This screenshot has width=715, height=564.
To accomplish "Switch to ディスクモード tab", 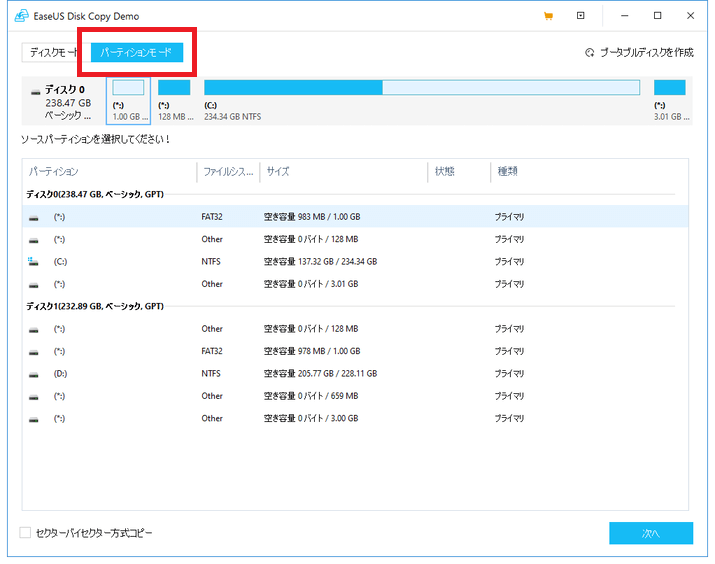I will point(54,52).
